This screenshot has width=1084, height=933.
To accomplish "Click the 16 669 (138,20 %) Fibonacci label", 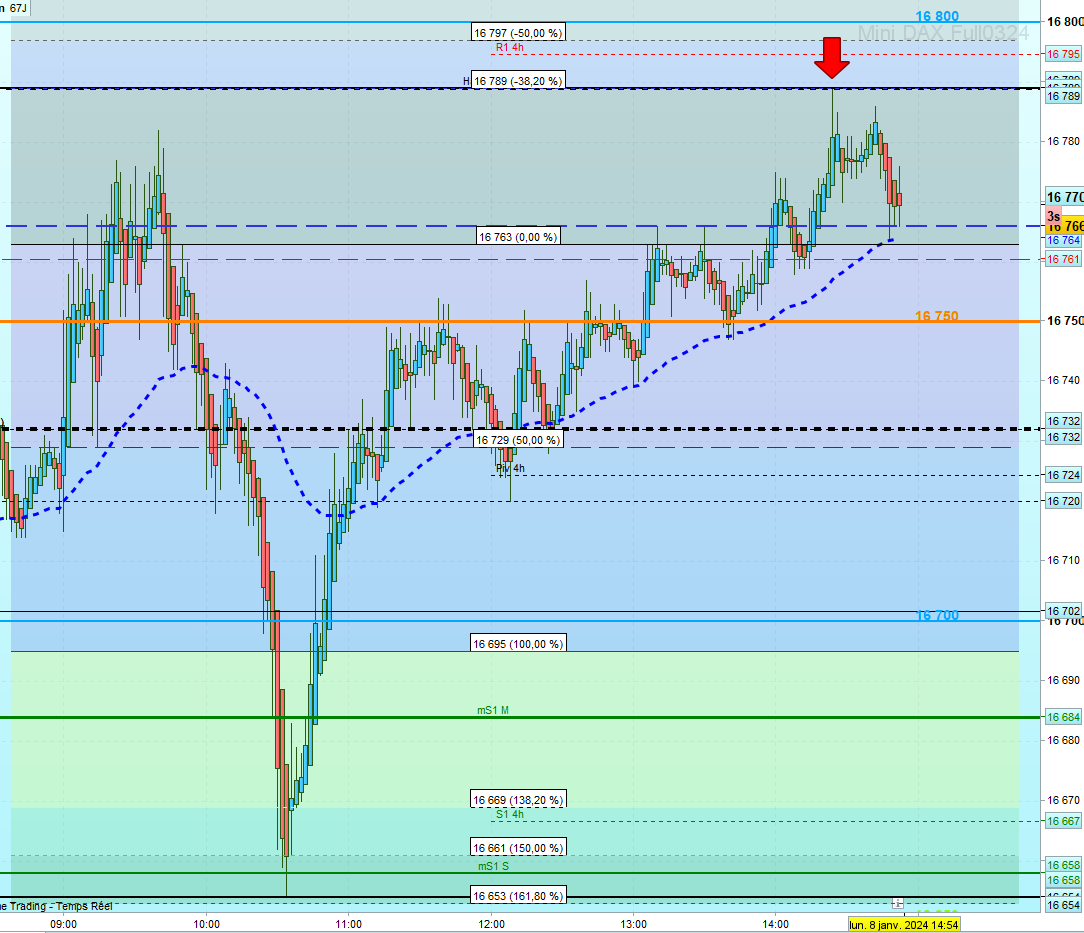I will coord(518,800).
